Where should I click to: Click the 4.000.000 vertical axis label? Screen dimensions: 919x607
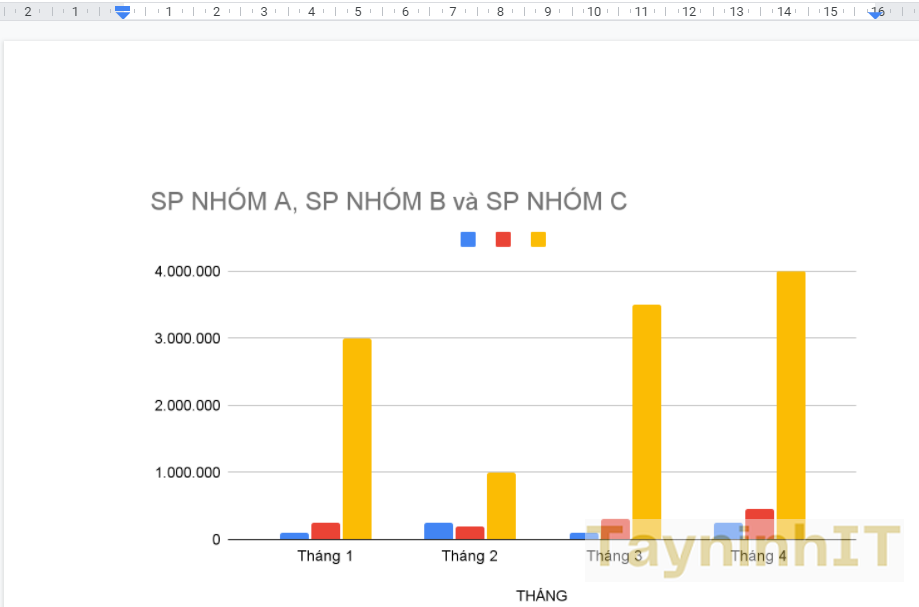click(x=188, y=271)
